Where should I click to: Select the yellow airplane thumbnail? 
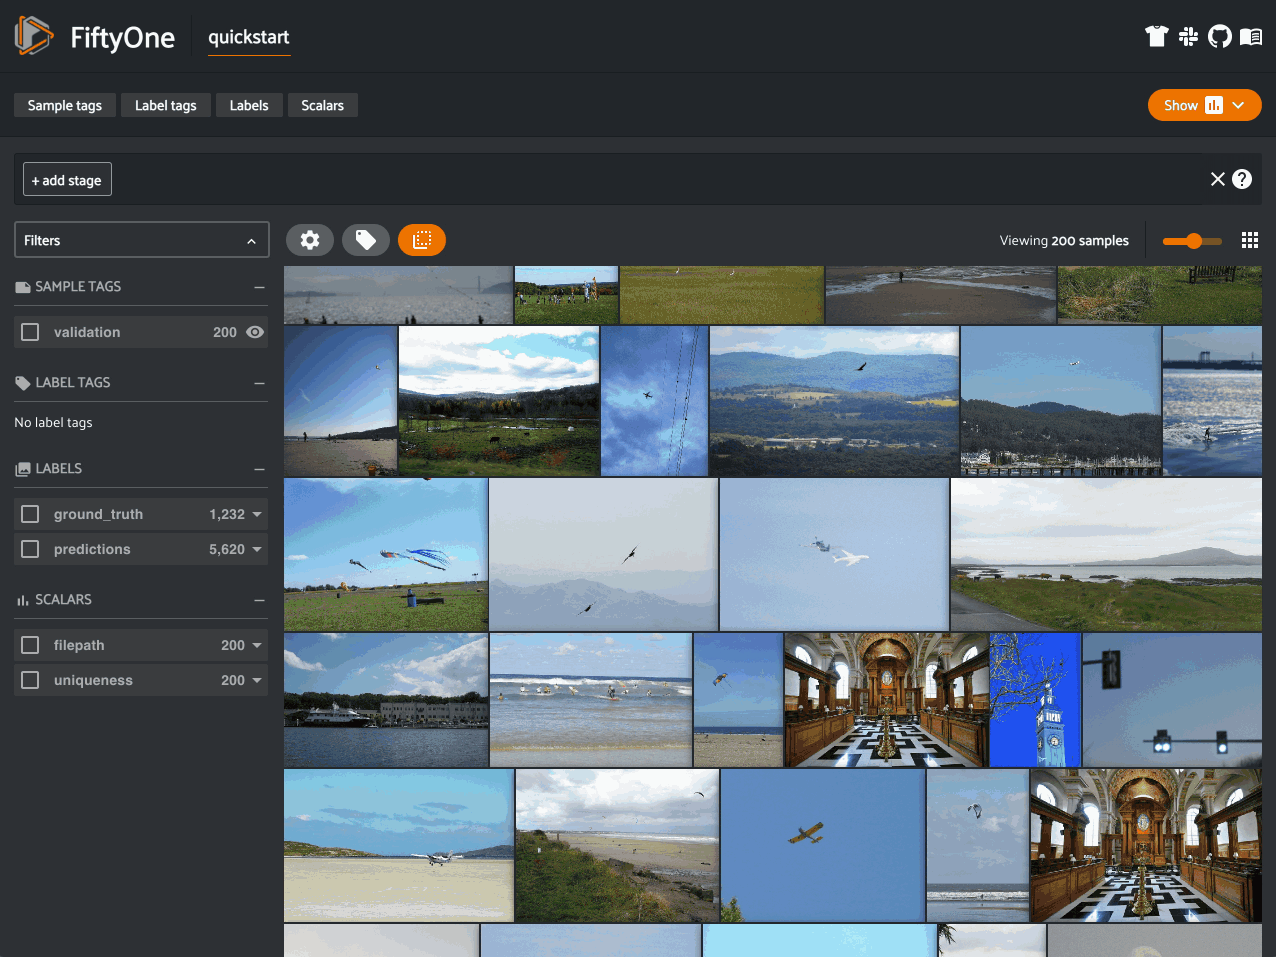tap(823, 845)
